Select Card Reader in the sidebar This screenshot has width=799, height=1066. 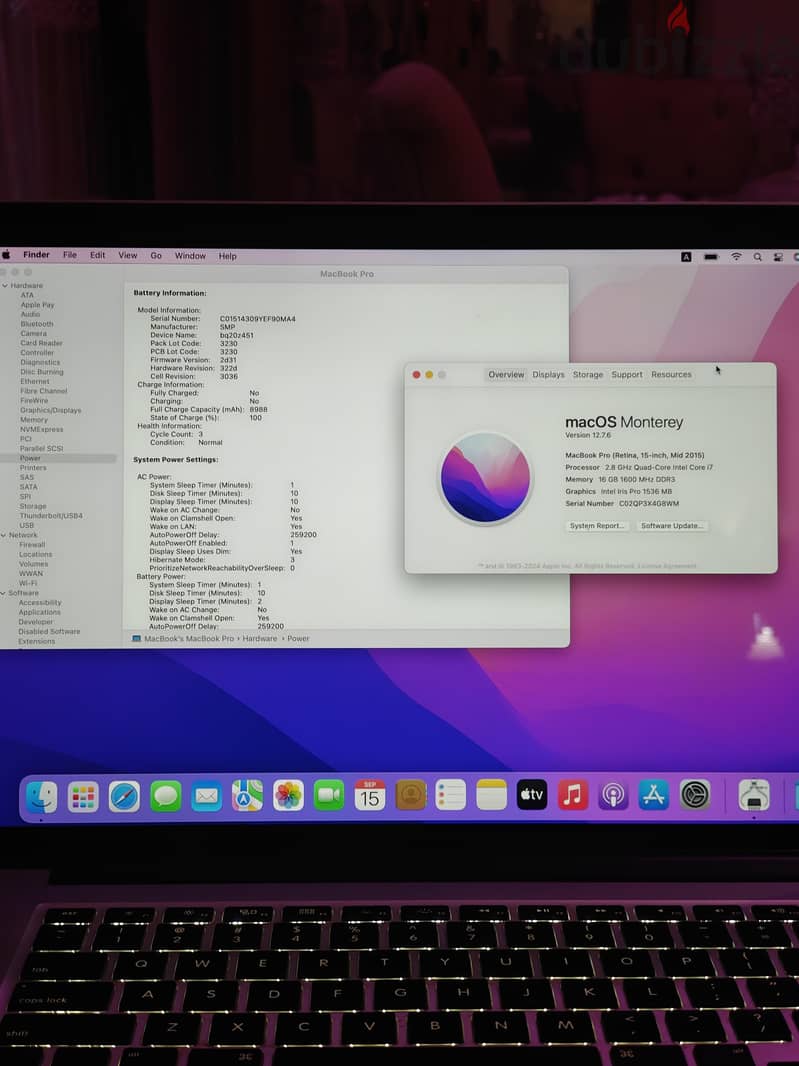click(x=41, y=343)
